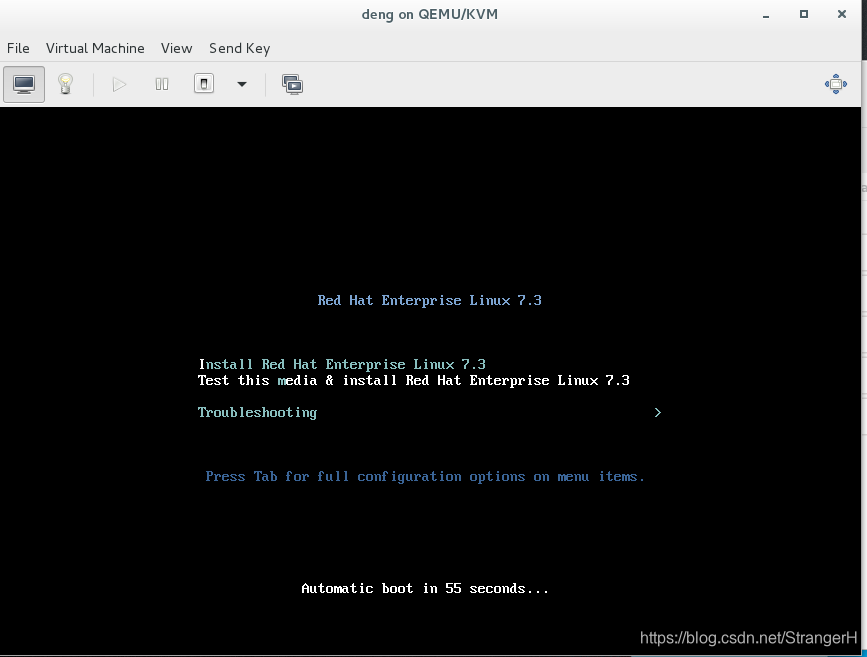
Task: Click the Press Tab configuration hint
Action: 425,477
